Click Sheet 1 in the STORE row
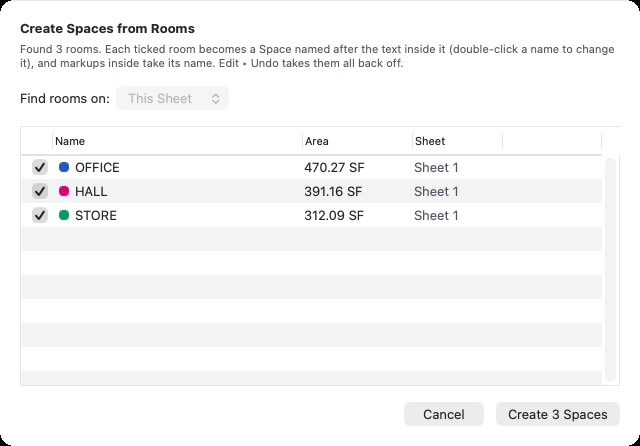Viewport: 640px width, 446px height. tap(436, 216)
